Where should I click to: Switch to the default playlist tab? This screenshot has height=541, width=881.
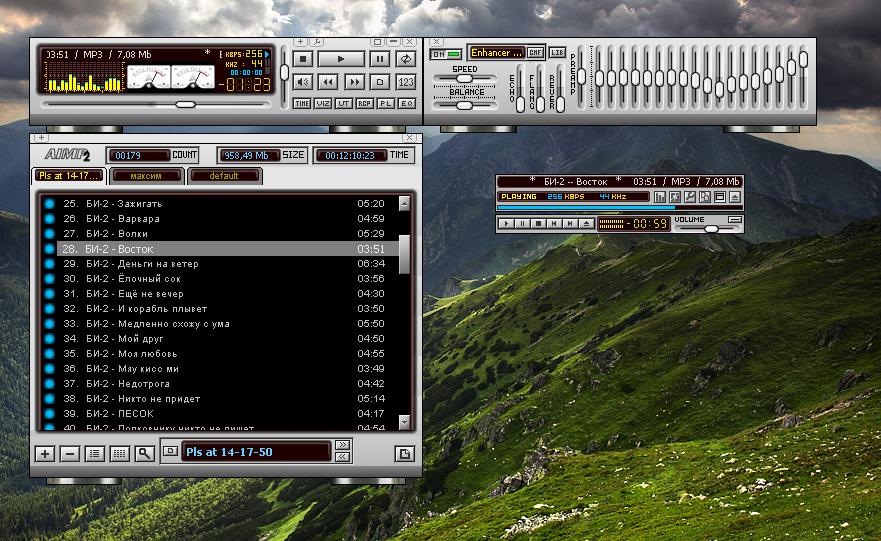(x=224, y=176)
